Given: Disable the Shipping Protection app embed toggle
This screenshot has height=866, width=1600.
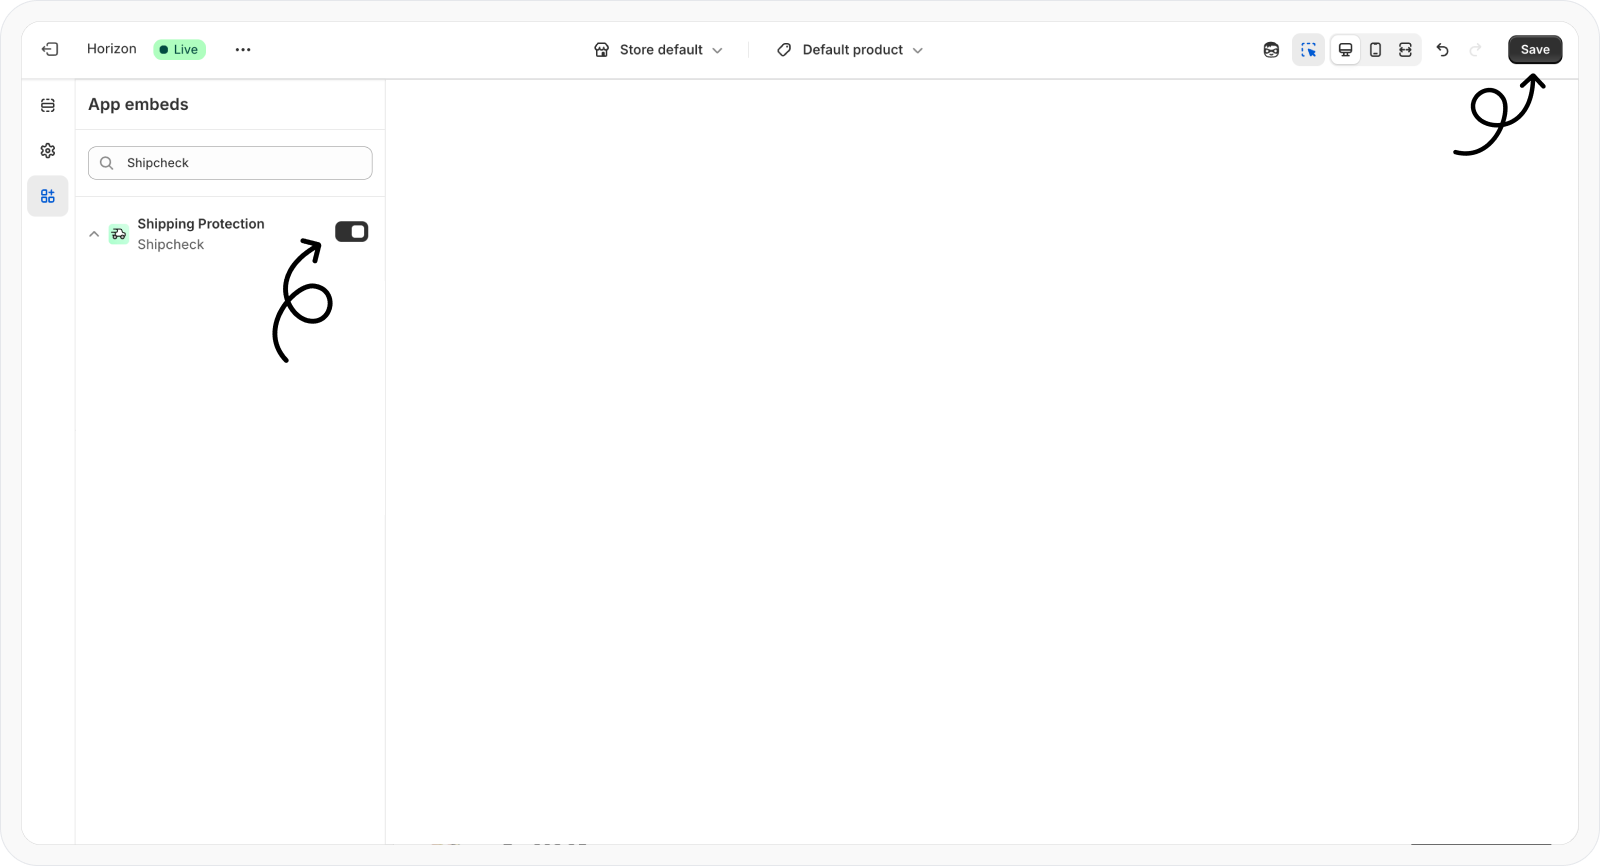Looking at the screenshot, I should [x=352, y=232].
